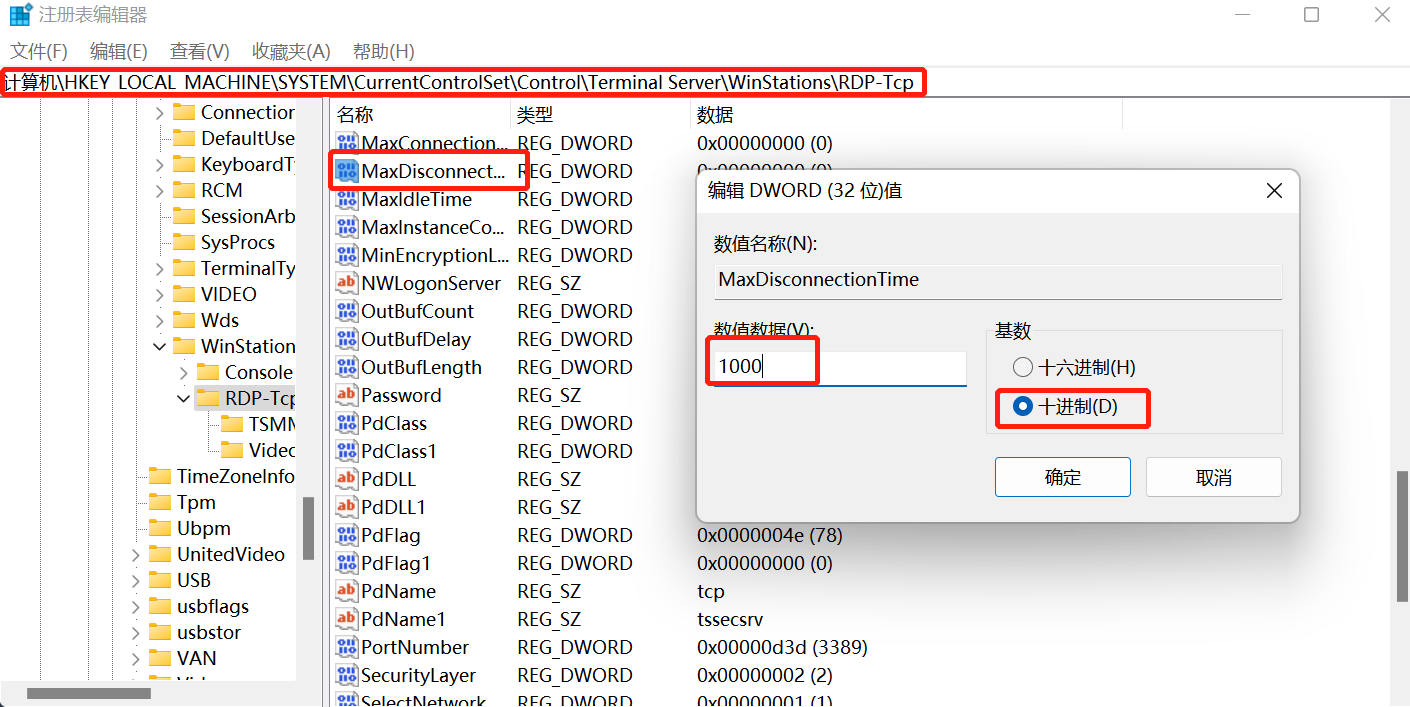Click the 名称 column header
Screen dimensions: 1410x707
(419, 115)
